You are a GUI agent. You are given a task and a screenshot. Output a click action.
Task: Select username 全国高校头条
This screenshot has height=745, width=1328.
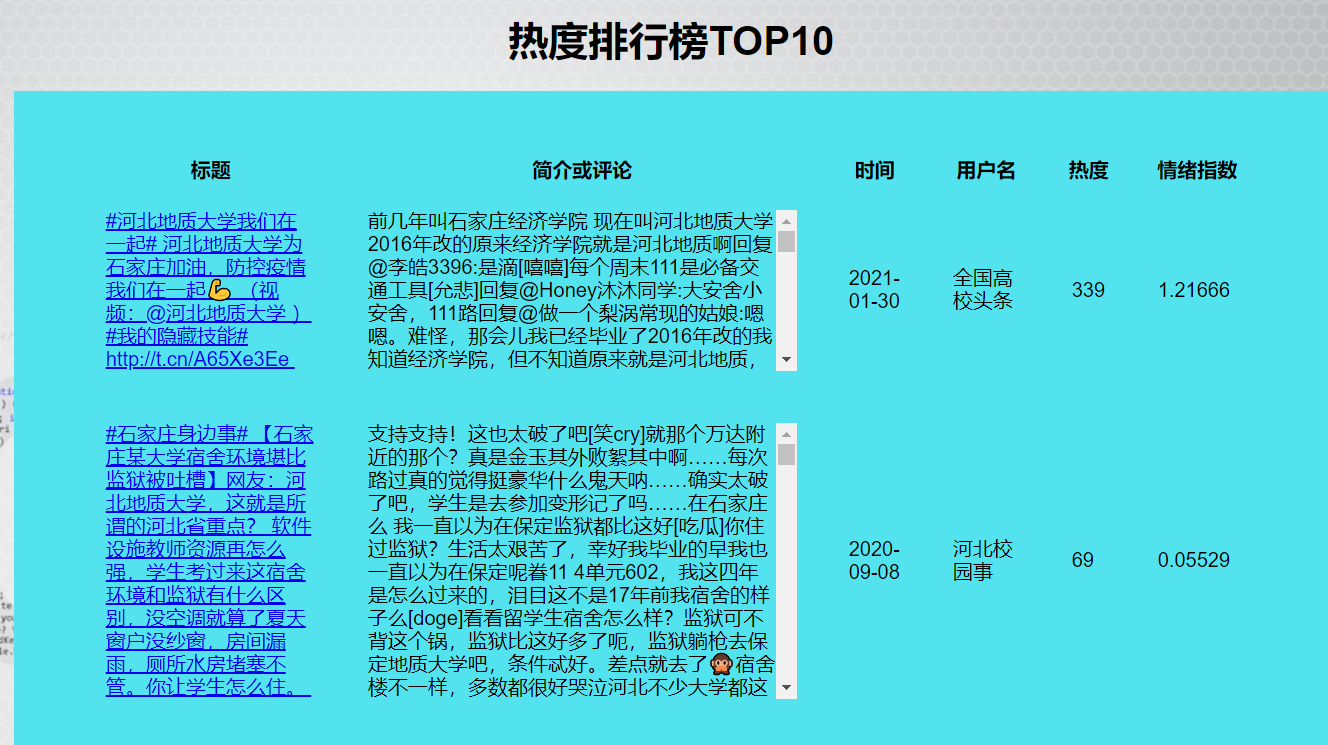(983, 290)
